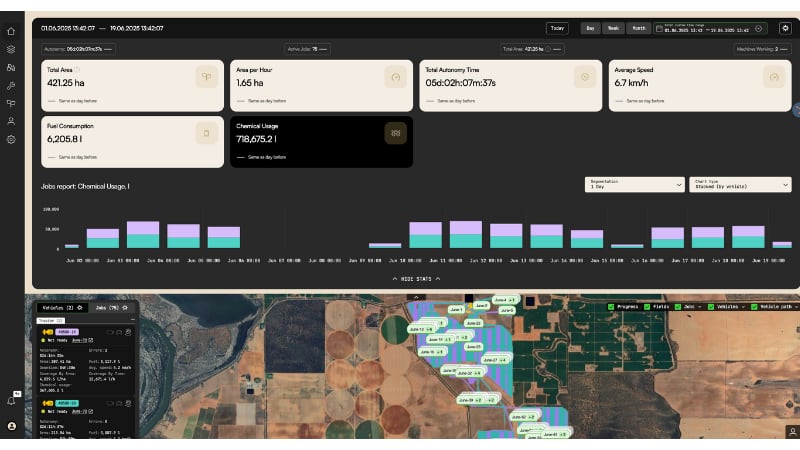The height and width of the screenshot is (450, 800).
Task: Click the date range input field
Action: (711, 29)
